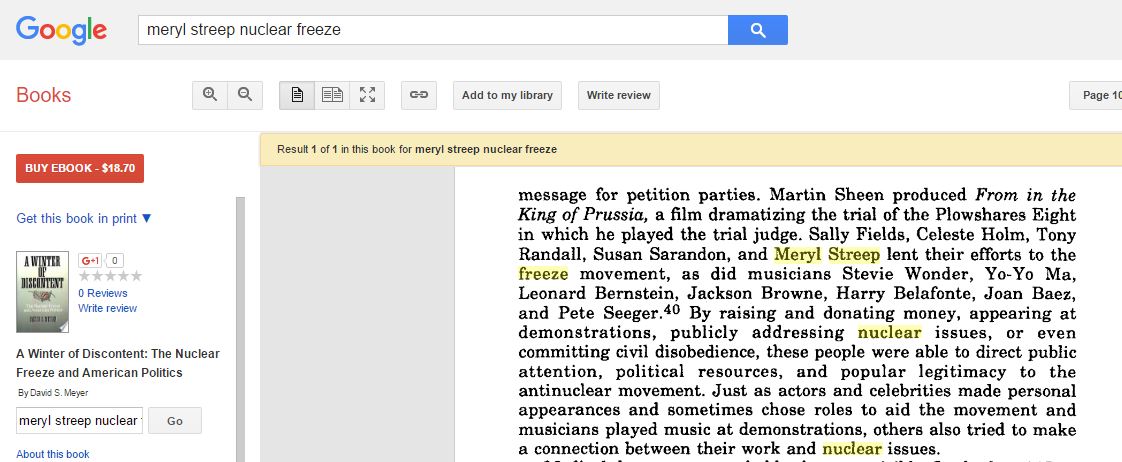This screenshot has height=462, width=1122.
Task: Click the highlighted word Streep on the page
Action: [x=854, y=255]
